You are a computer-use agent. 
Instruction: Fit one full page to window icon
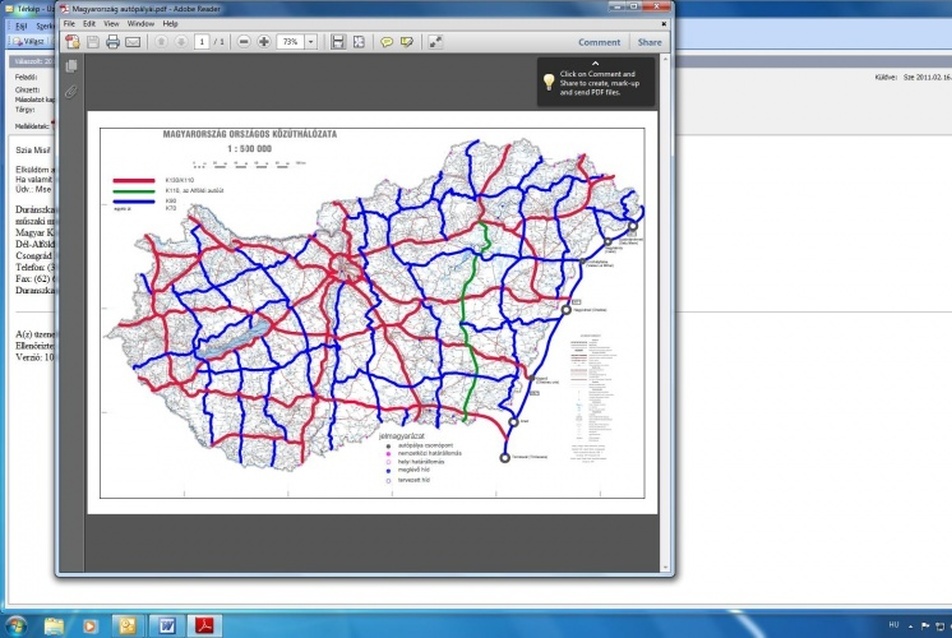point(359,42)
